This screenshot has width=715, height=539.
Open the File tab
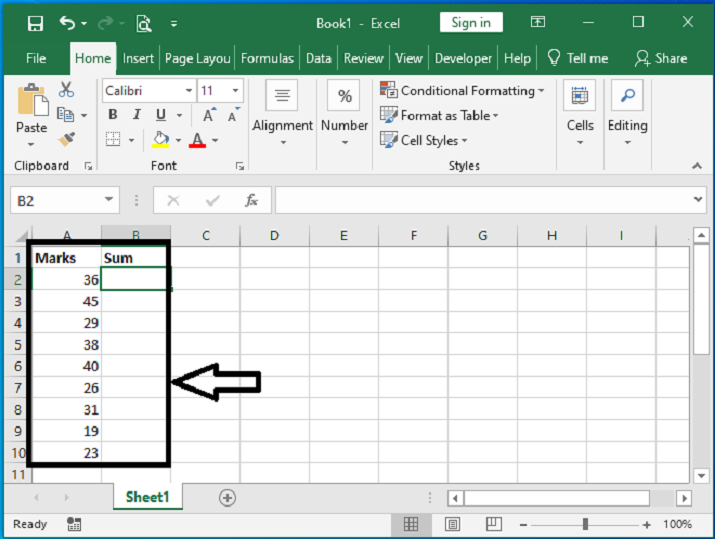pos(36,58)
